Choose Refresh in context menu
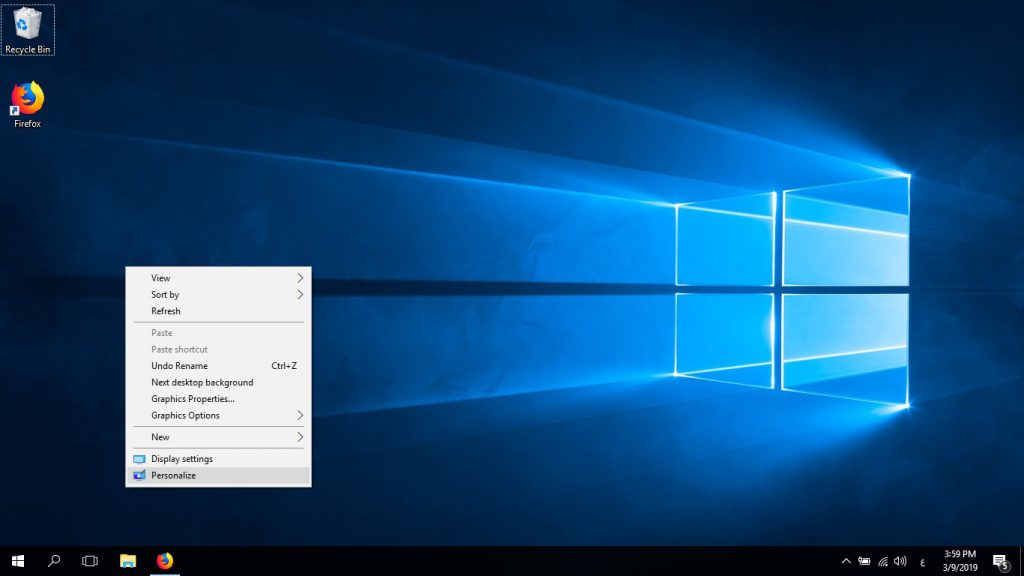This screenshot has height=576, width=1024. 218,312
